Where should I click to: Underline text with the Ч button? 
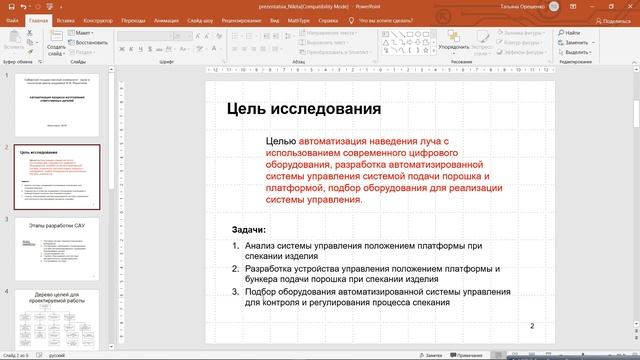click(140, 49)
